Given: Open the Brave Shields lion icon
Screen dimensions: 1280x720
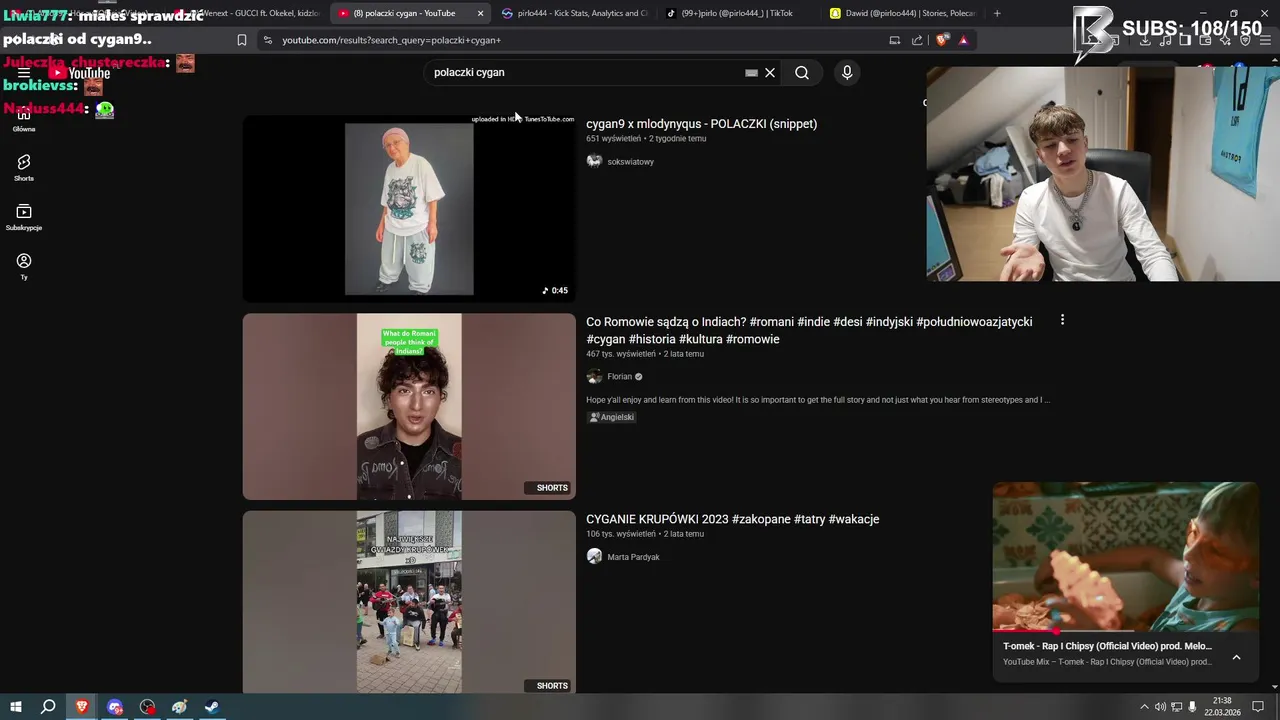Looking at the screenshot, I should click(942, 40).
